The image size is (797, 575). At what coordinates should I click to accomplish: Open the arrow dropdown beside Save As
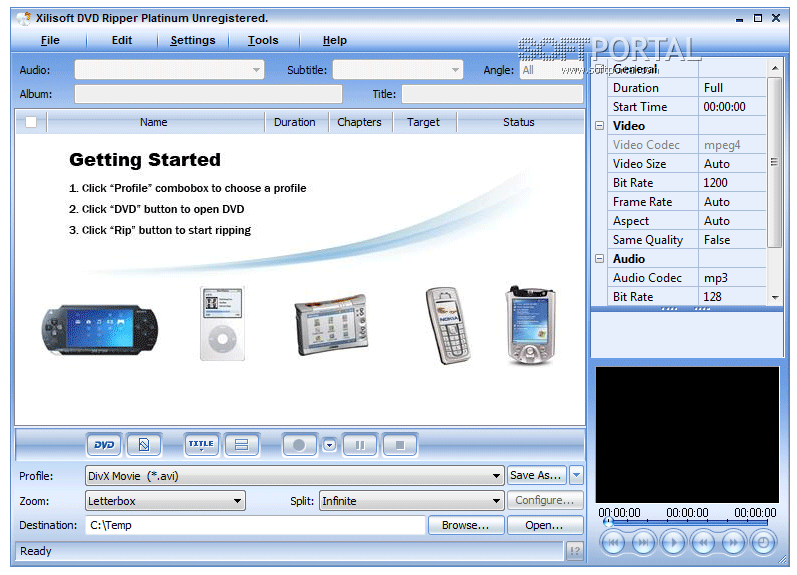[x=576, y=475]
